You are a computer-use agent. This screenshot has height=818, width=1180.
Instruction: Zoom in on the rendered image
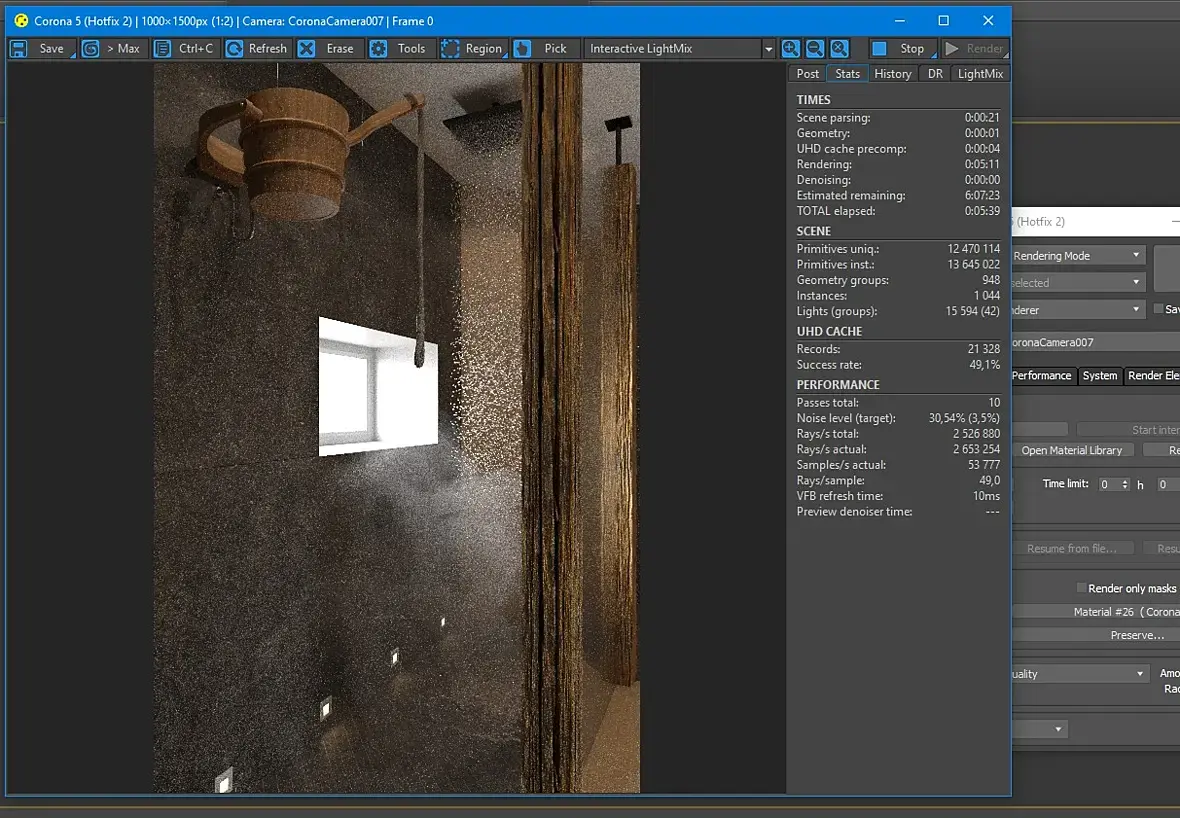pyautogui.click(x=791, y=48)
